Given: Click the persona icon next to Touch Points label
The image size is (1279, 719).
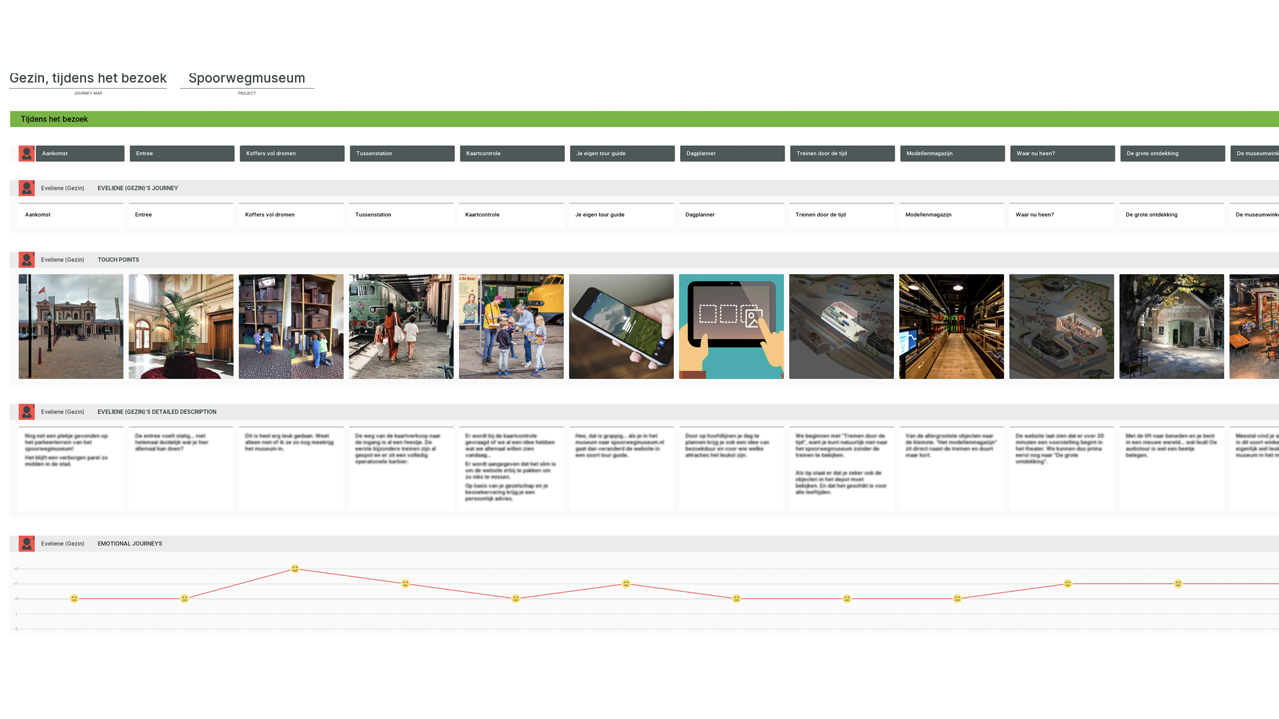Looking at the screenshot, I should coord(25,259).
